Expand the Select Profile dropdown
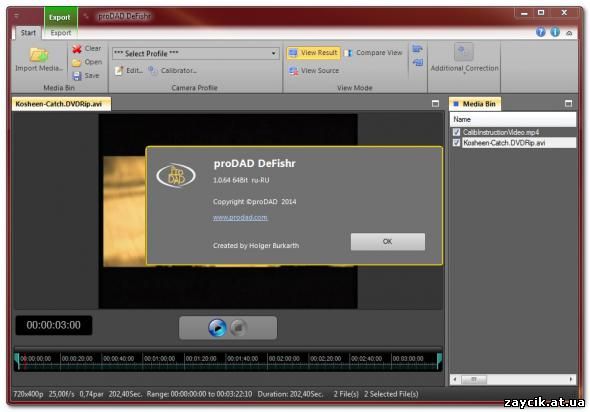 (274, 53)
